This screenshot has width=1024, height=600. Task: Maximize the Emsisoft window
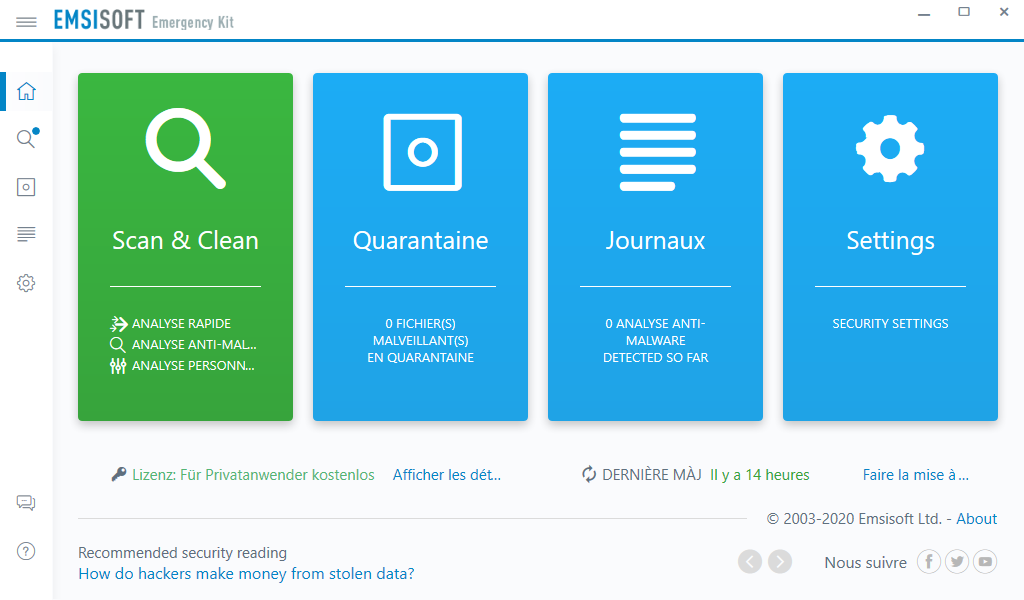[x=964, y=12]
